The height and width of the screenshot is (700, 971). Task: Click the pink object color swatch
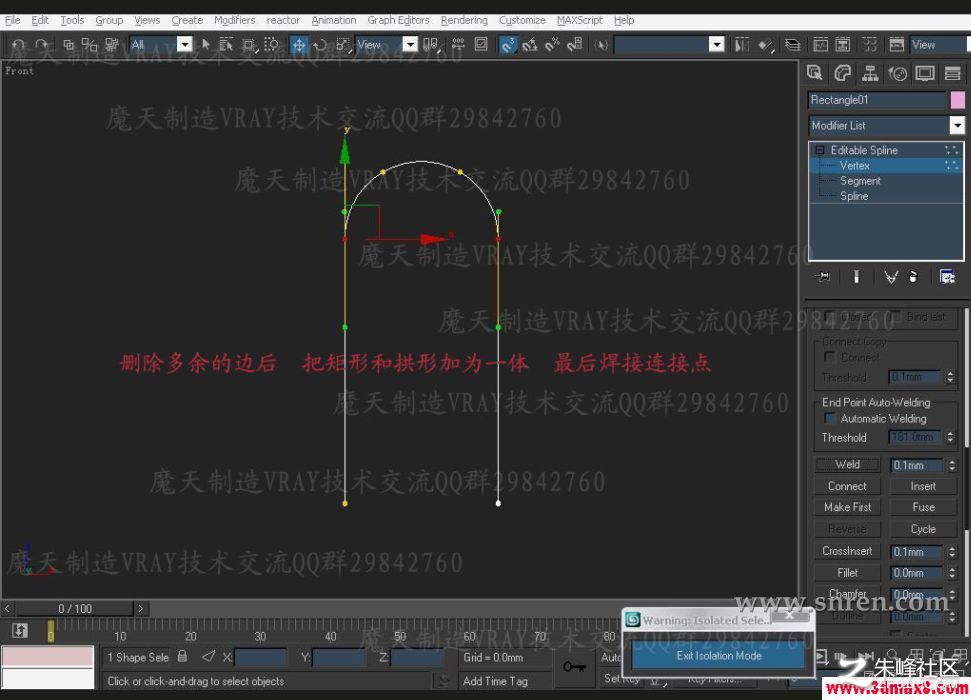click(957, 100)
